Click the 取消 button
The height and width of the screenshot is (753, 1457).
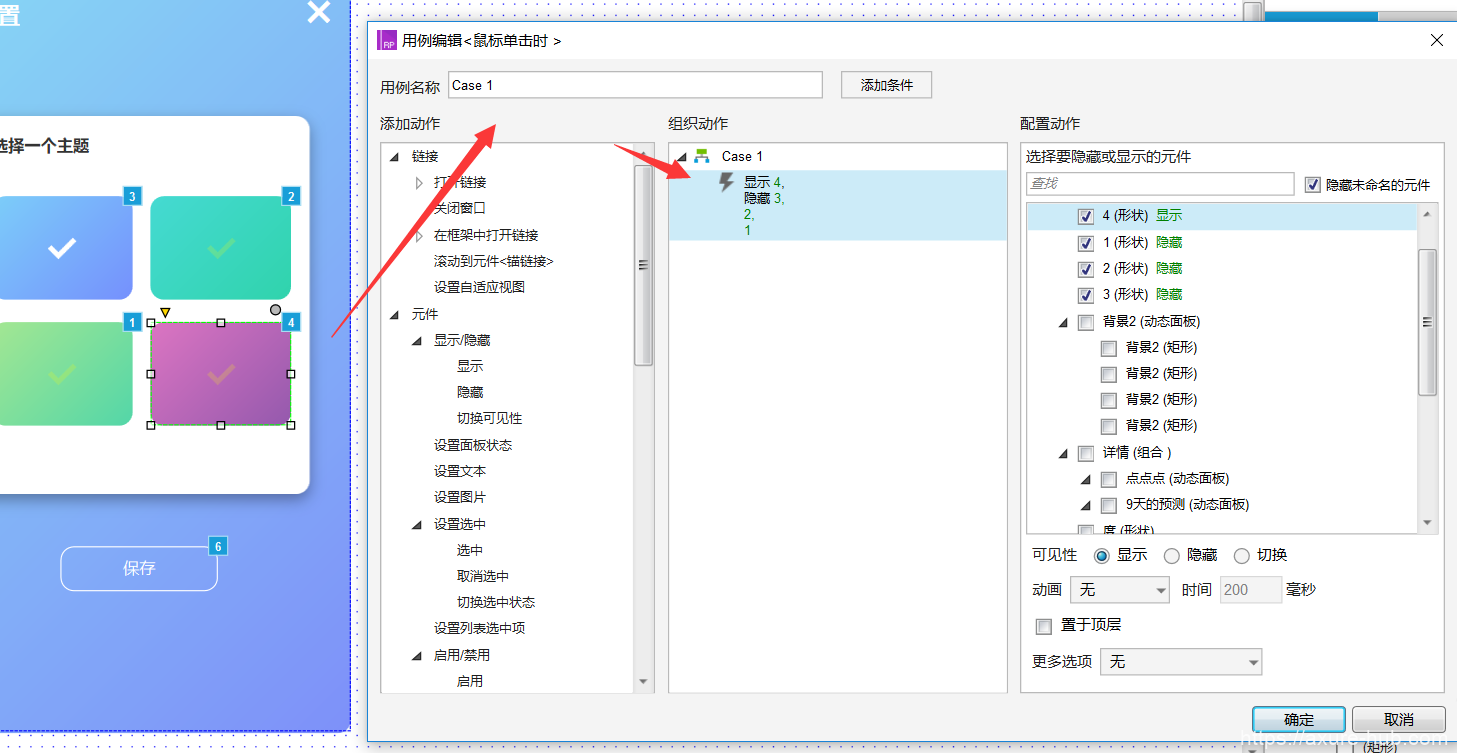pos(1399,720)
